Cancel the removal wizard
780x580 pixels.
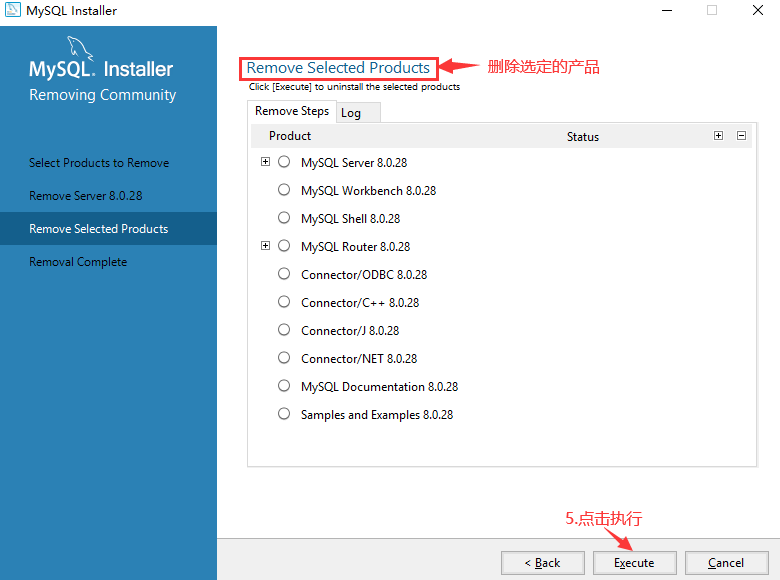click(726, 563)
